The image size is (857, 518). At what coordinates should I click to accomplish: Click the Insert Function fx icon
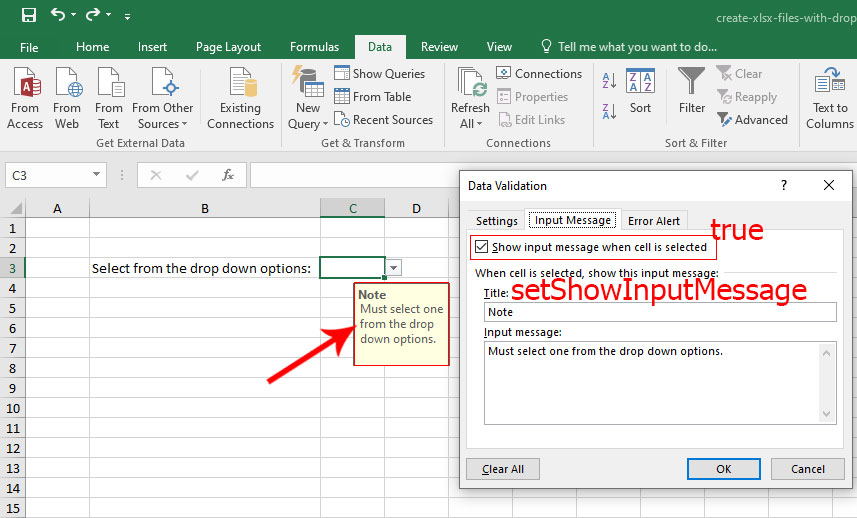point(228,175)
